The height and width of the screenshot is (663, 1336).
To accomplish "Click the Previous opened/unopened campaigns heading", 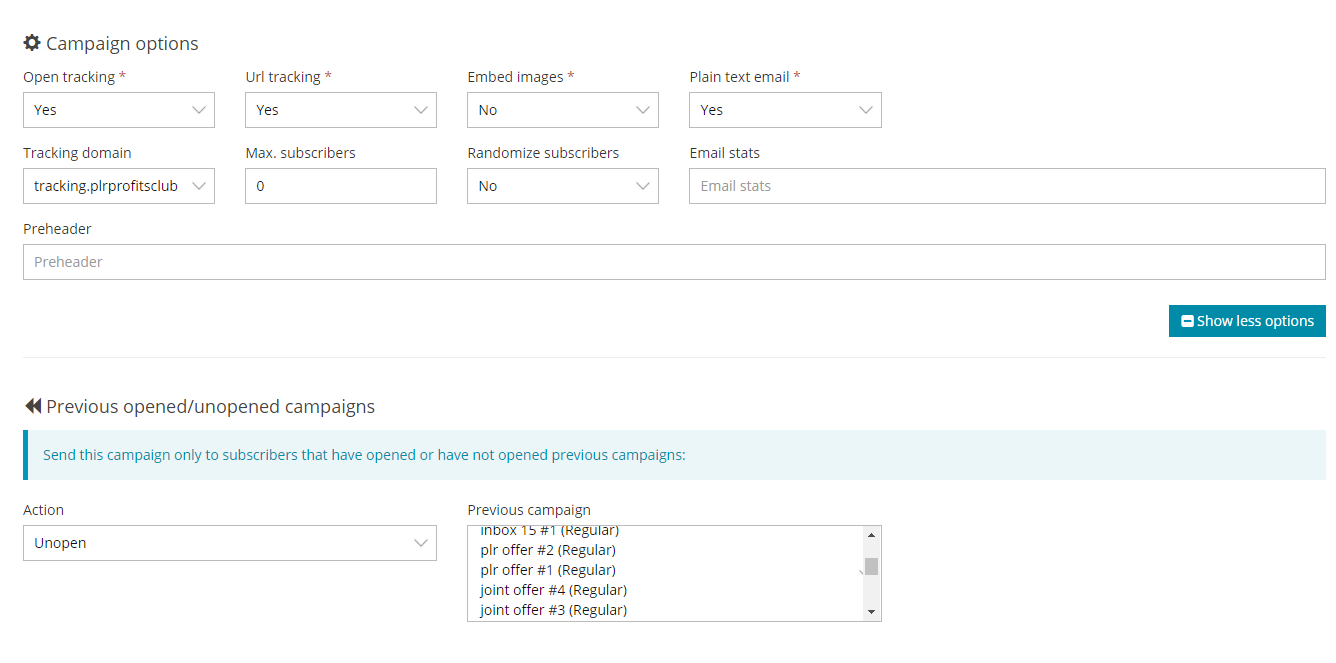I will click(210, 407).
